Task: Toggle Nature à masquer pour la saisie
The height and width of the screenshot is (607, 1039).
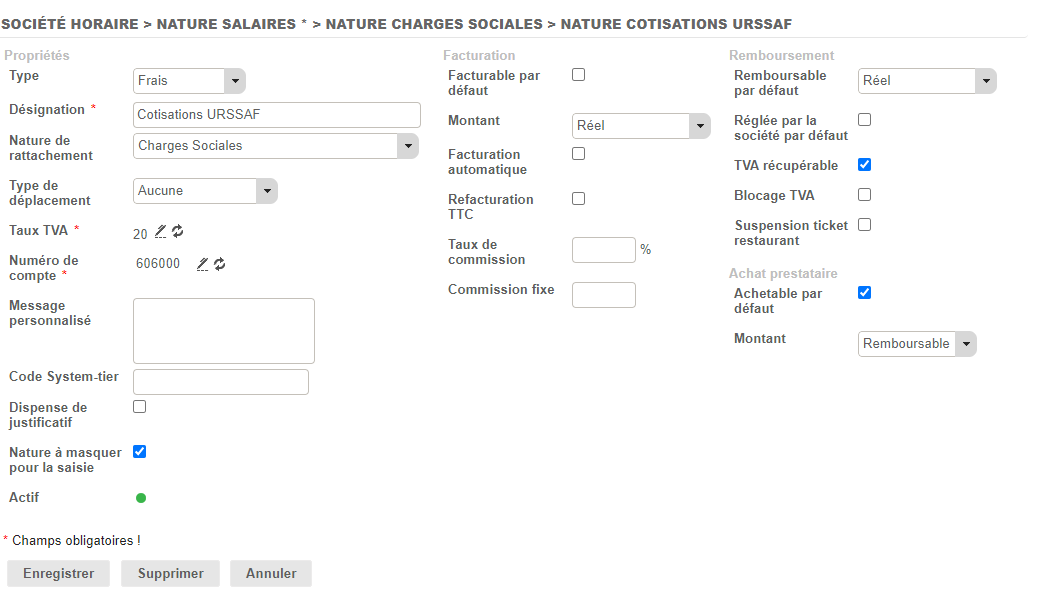Action: [140, 452]
